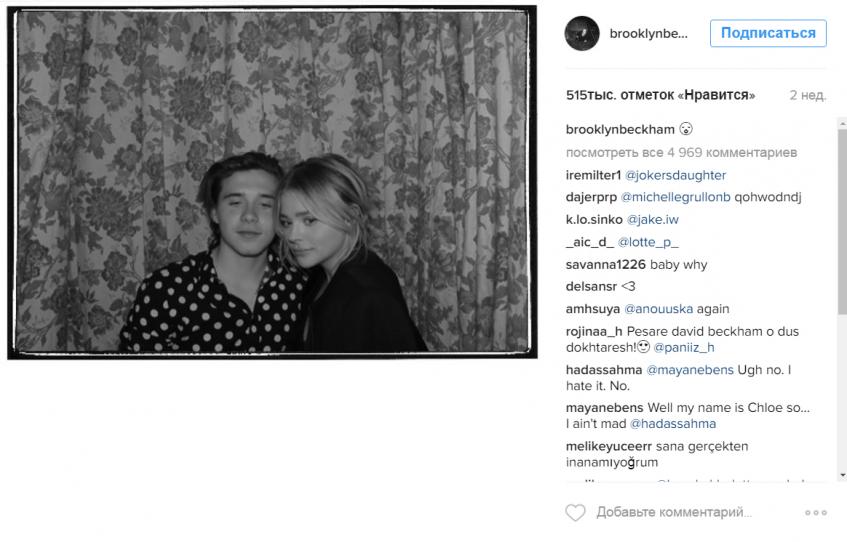The image size is (847, 542).
Task: Open the black-and-white photo
Action: (x=272, y=182)
